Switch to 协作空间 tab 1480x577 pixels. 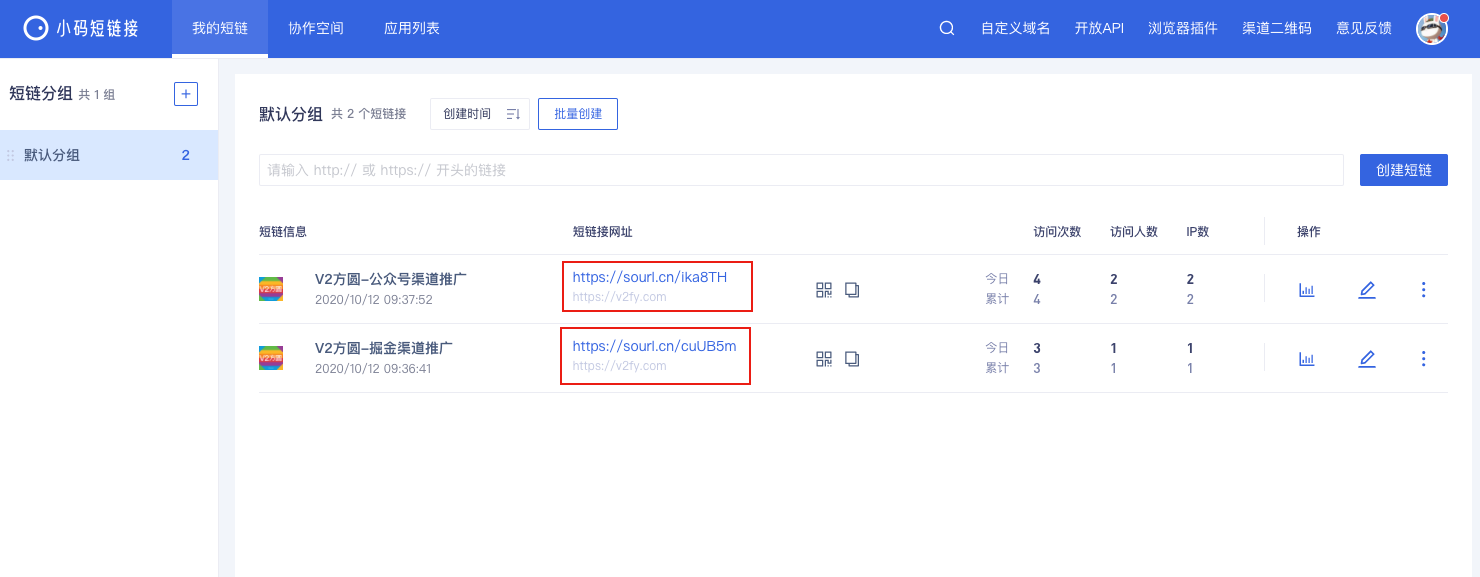(x=316, y=28)
